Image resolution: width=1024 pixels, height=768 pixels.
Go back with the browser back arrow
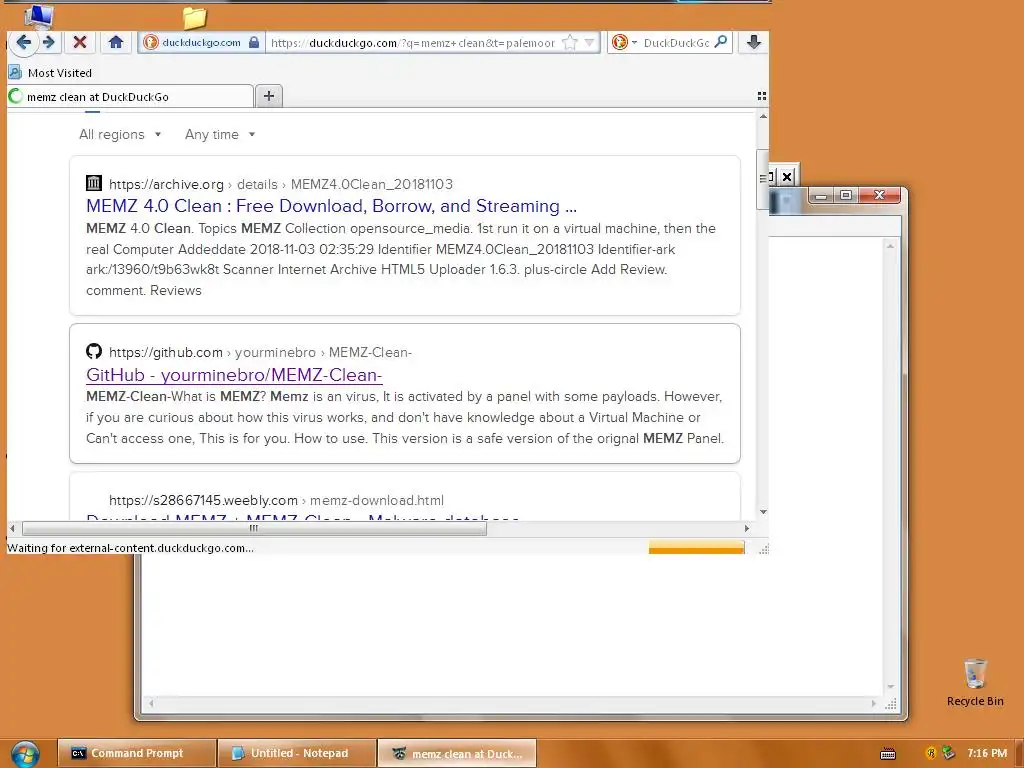[24, 42]
